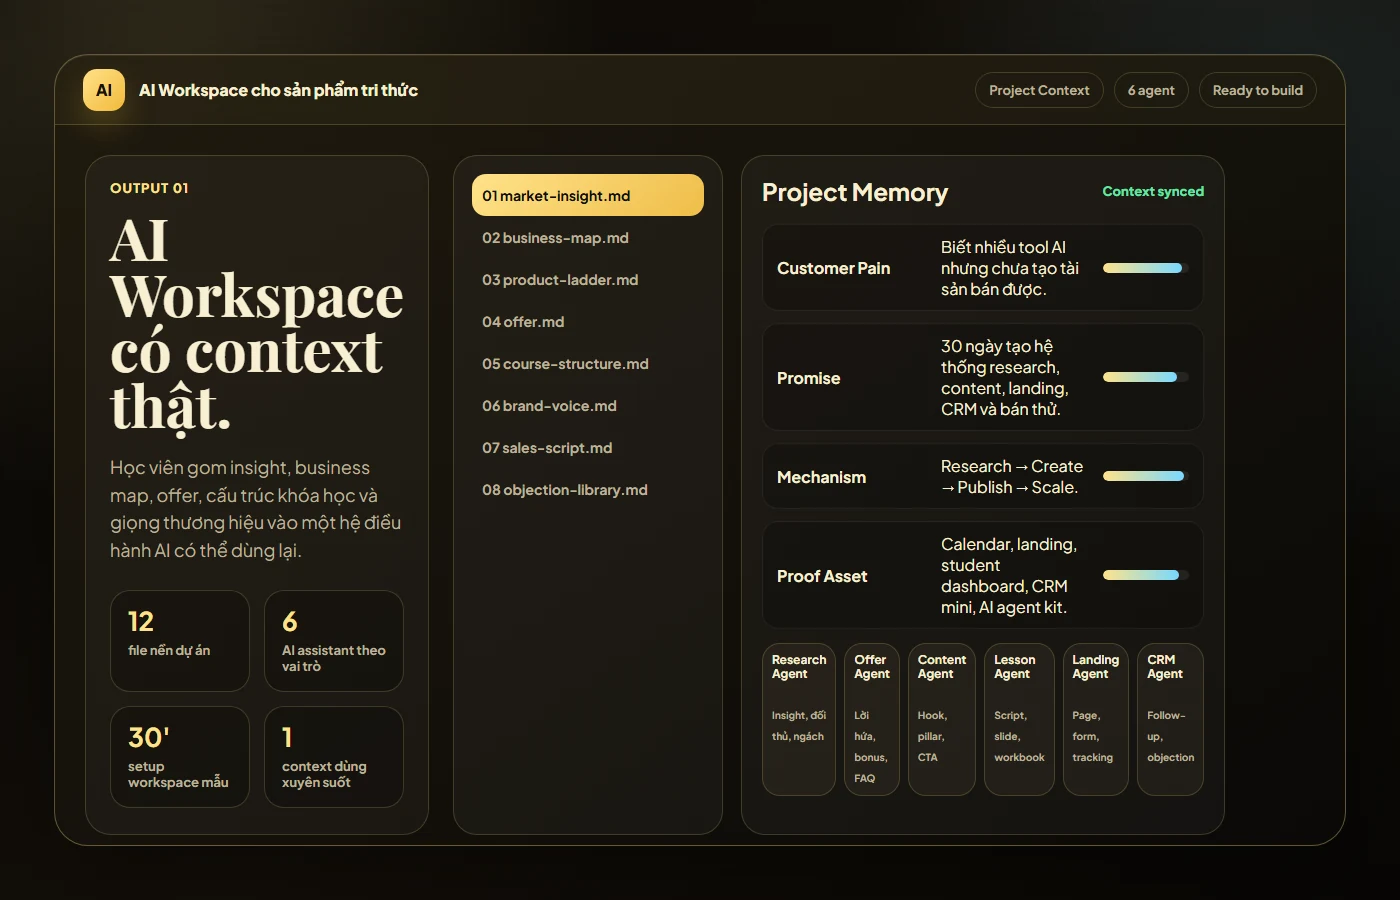This screenshot has height=900, width=1400.
Task: Click the Research → Create → Publish → Scale text
Action: pyautogui.click(x=1012, y=477)
